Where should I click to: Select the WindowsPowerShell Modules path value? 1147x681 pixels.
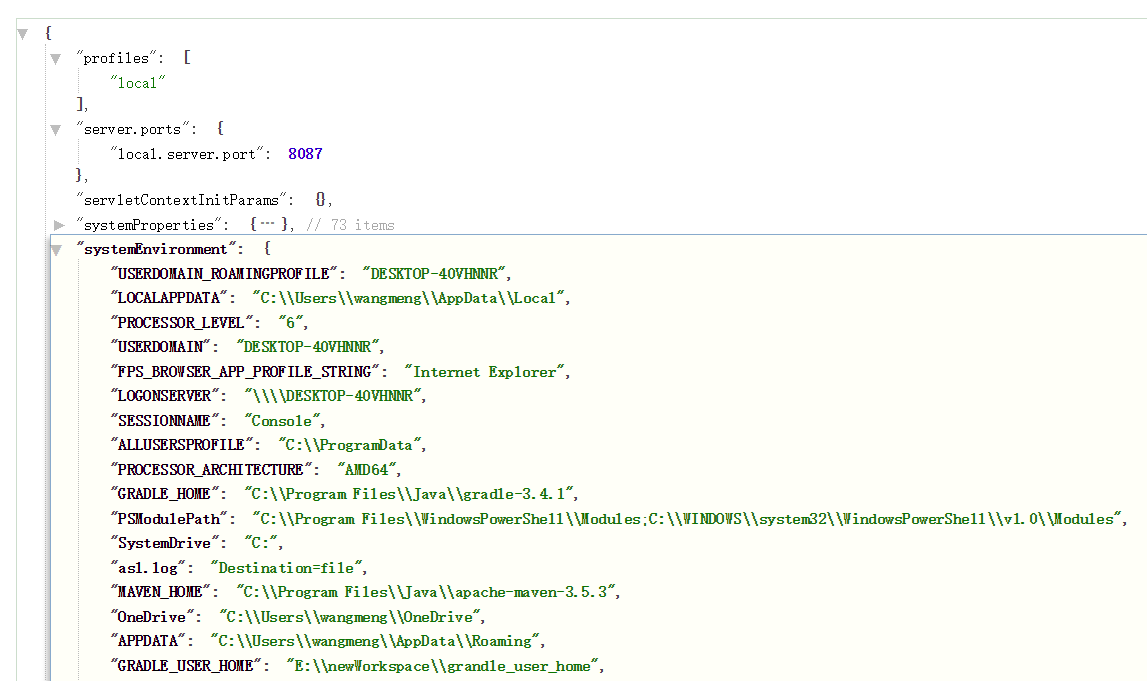[687, 519]
